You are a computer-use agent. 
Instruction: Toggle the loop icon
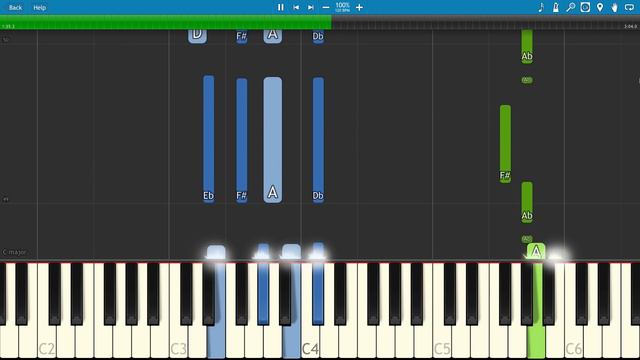[629, 7]
